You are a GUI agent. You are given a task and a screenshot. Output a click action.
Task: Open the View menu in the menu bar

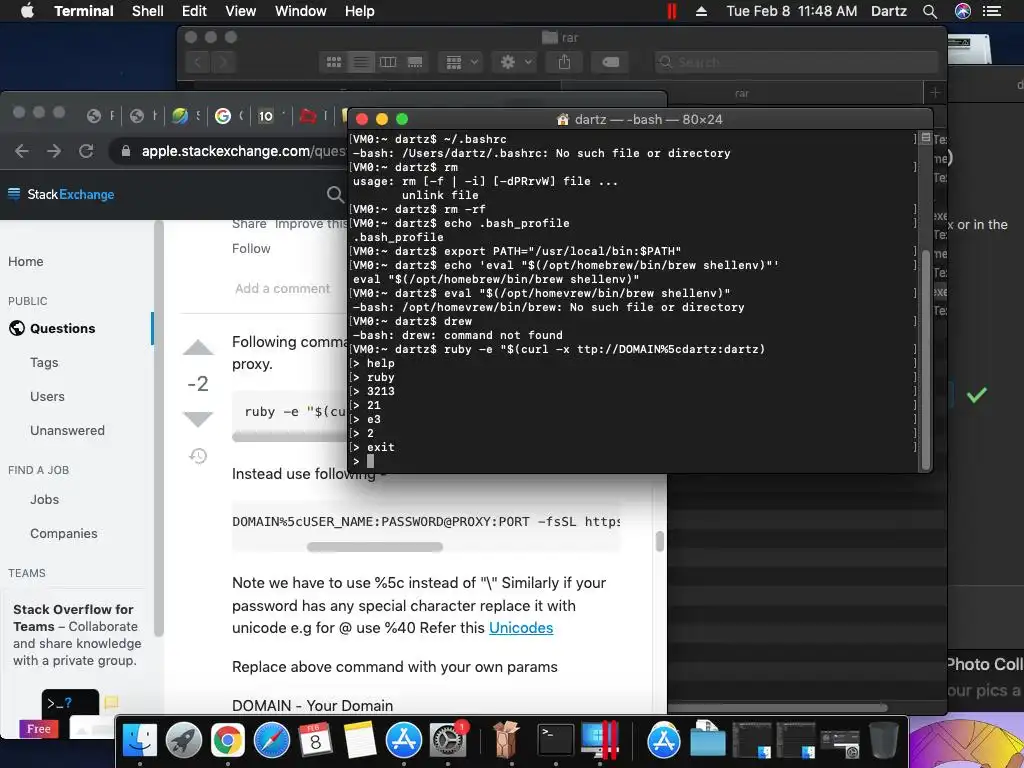click(x=240, y=11)
